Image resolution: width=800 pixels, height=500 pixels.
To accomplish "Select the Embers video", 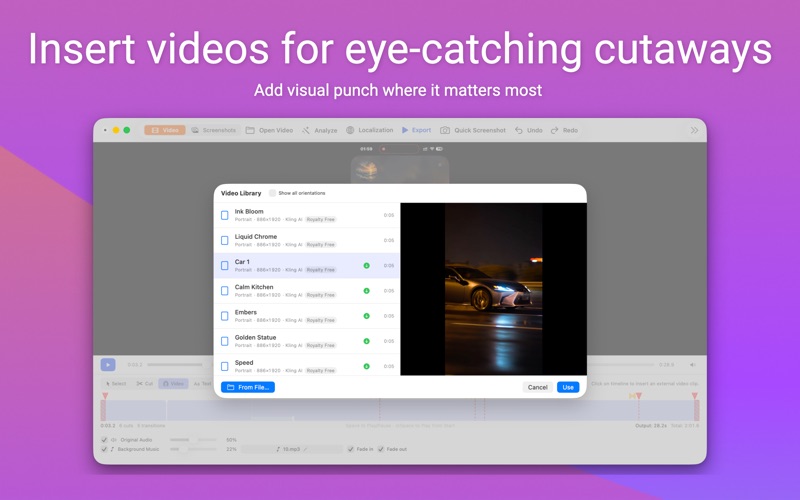I will coord(306,316).
